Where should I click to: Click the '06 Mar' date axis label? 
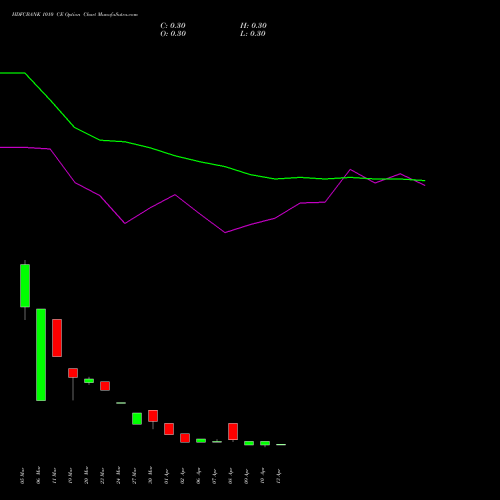coord(38,476)
